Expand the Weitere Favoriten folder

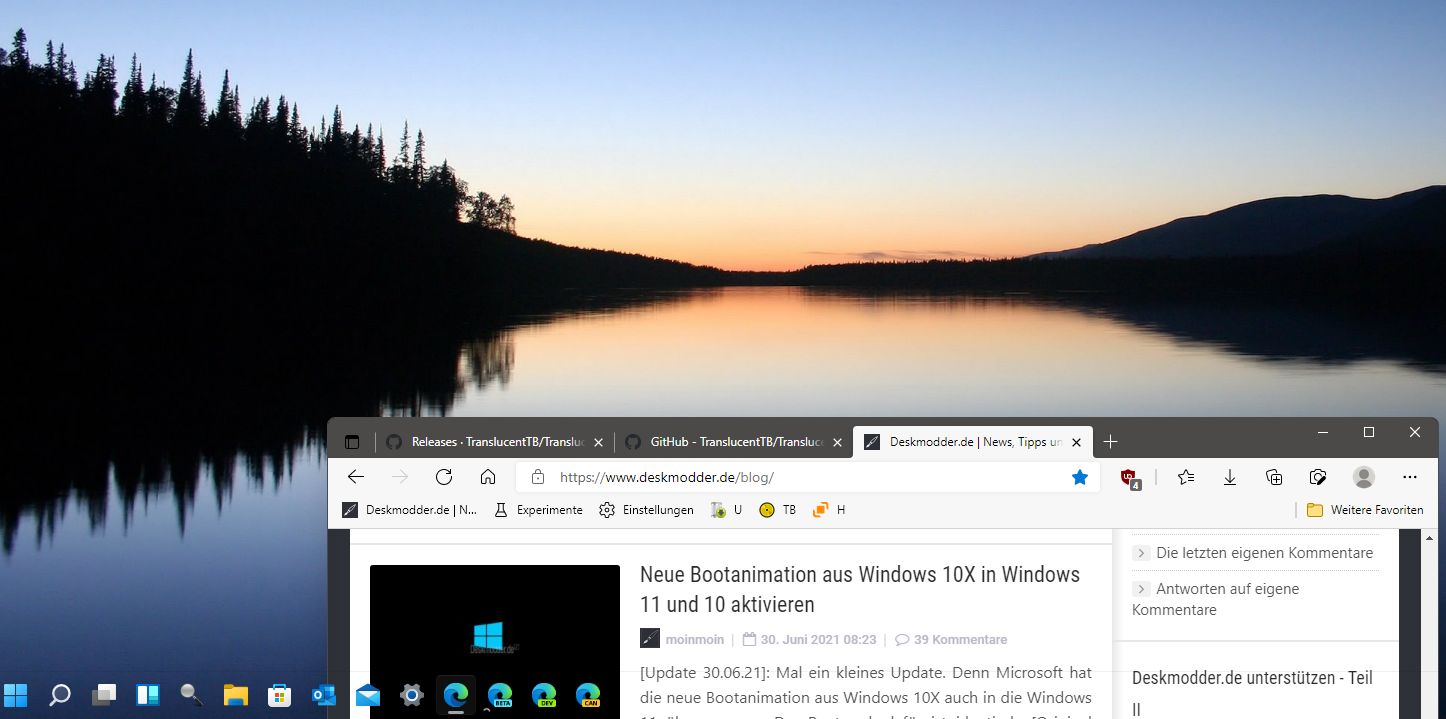1364,510
